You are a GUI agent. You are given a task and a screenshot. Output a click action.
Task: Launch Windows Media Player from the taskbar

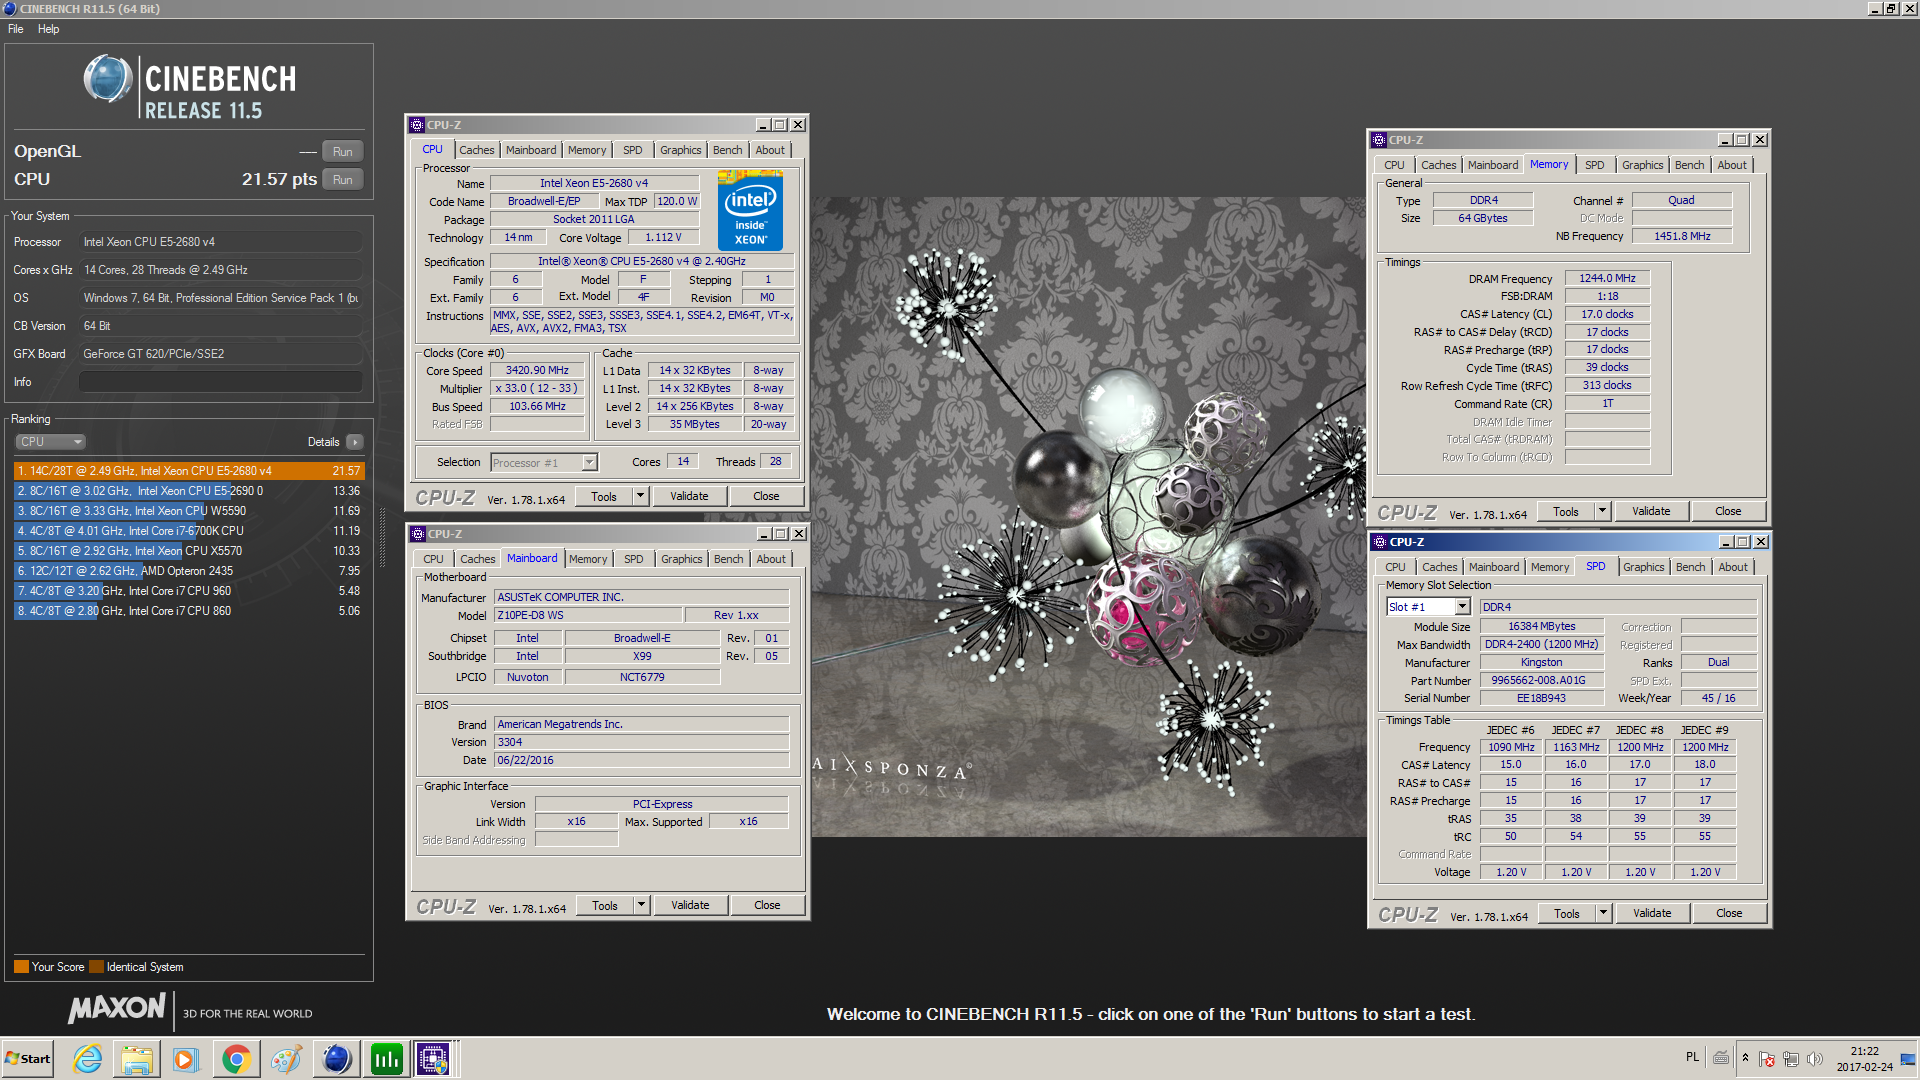[x=186, y=1059]
